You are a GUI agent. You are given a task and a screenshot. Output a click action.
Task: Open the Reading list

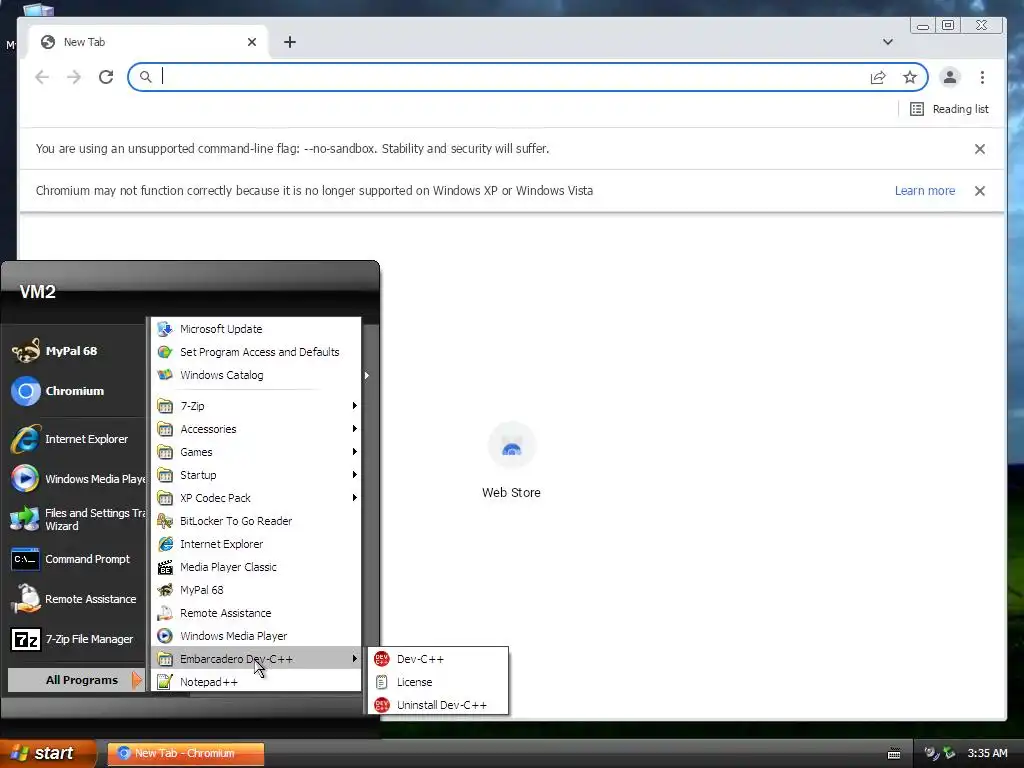950,109
